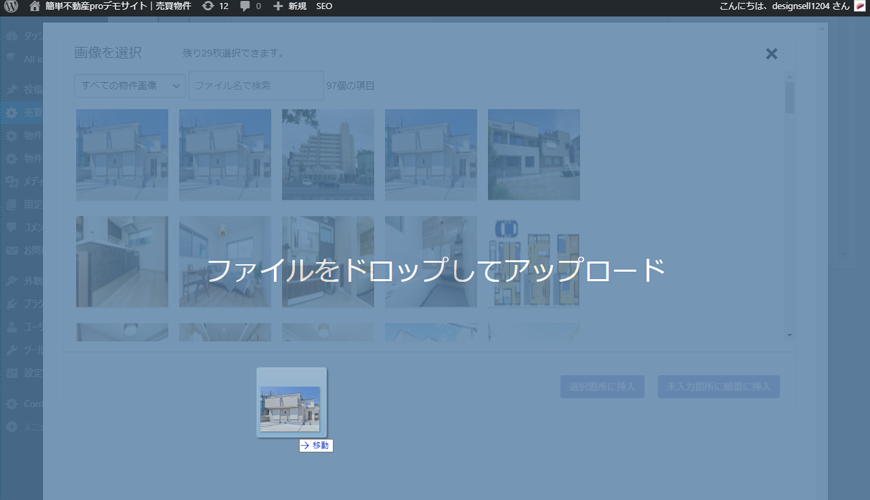Click the WordPress logo in admin bar
Viewport: 870px width, 500px height.
pyautogui.click(x=11, y=7)
